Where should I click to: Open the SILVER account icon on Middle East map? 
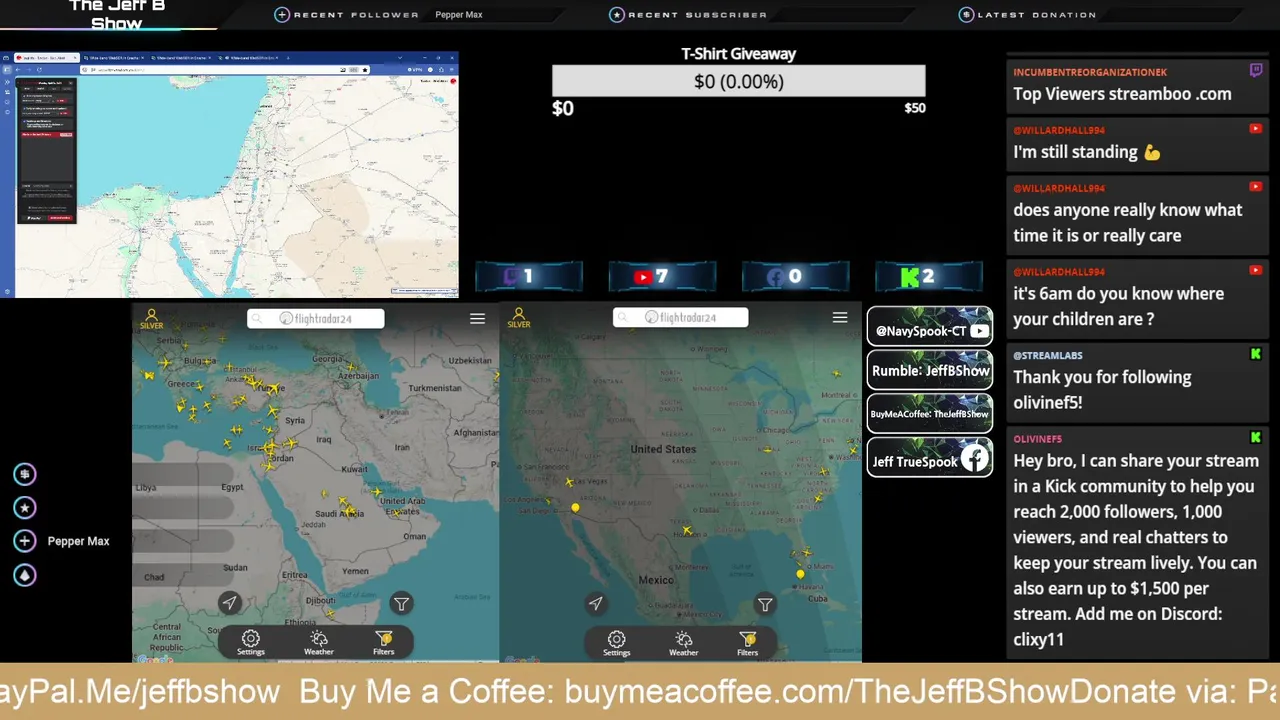pyautogui.click(x=151, y=318)
